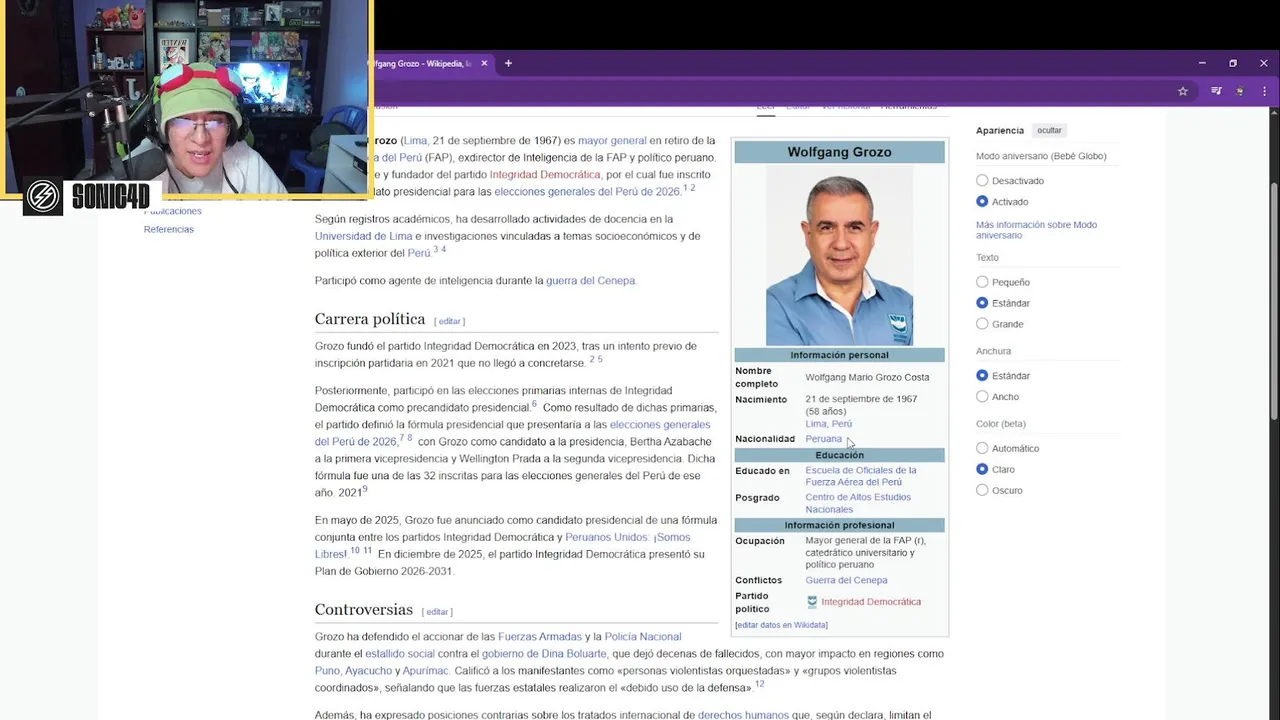
Task: Open editar datos en Wikidata link
Action: tap(781, 625)
